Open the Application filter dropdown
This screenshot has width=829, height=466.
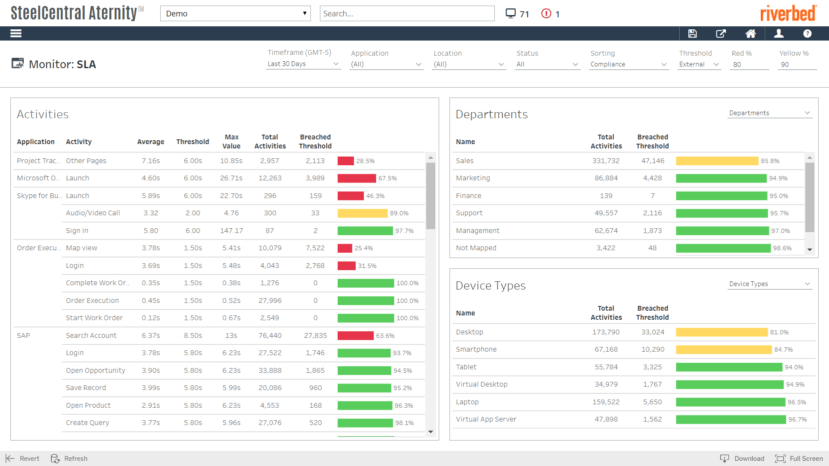pos(386,65)
